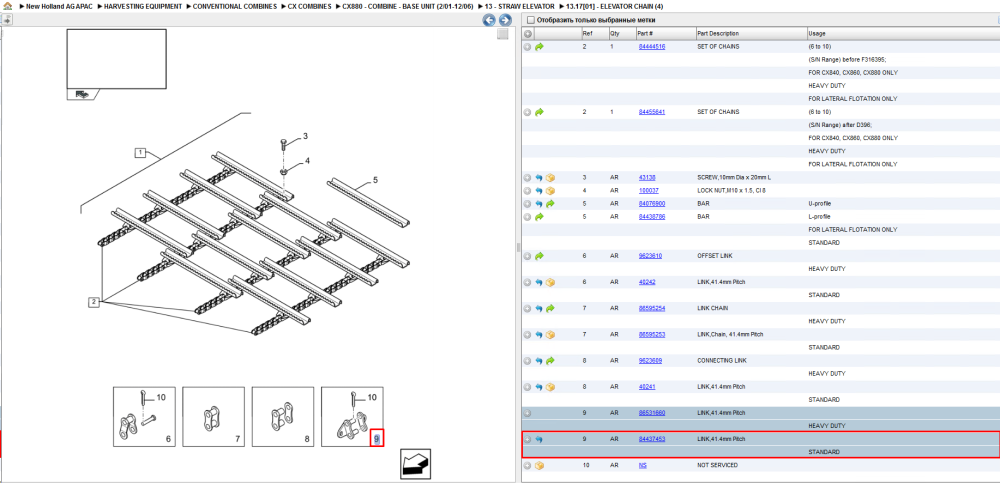Open the NS part link
Viewport: 1000px width, 483px height.
(642, 465)
